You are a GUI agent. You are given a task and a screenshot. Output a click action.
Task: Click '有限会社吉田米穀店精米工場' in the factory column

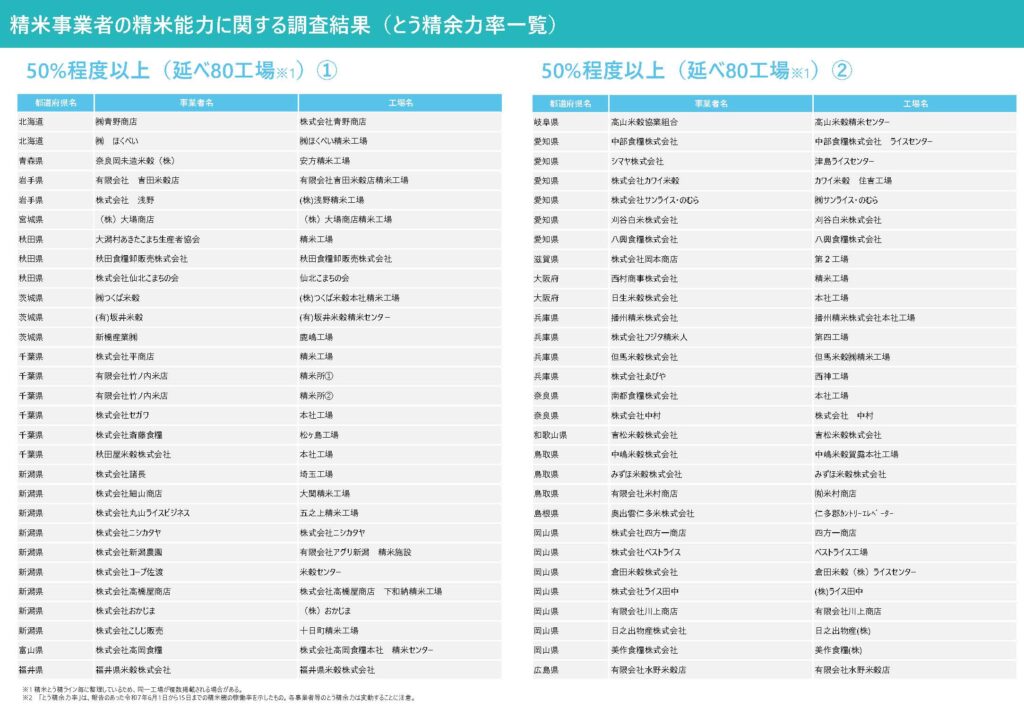point(354,180)
